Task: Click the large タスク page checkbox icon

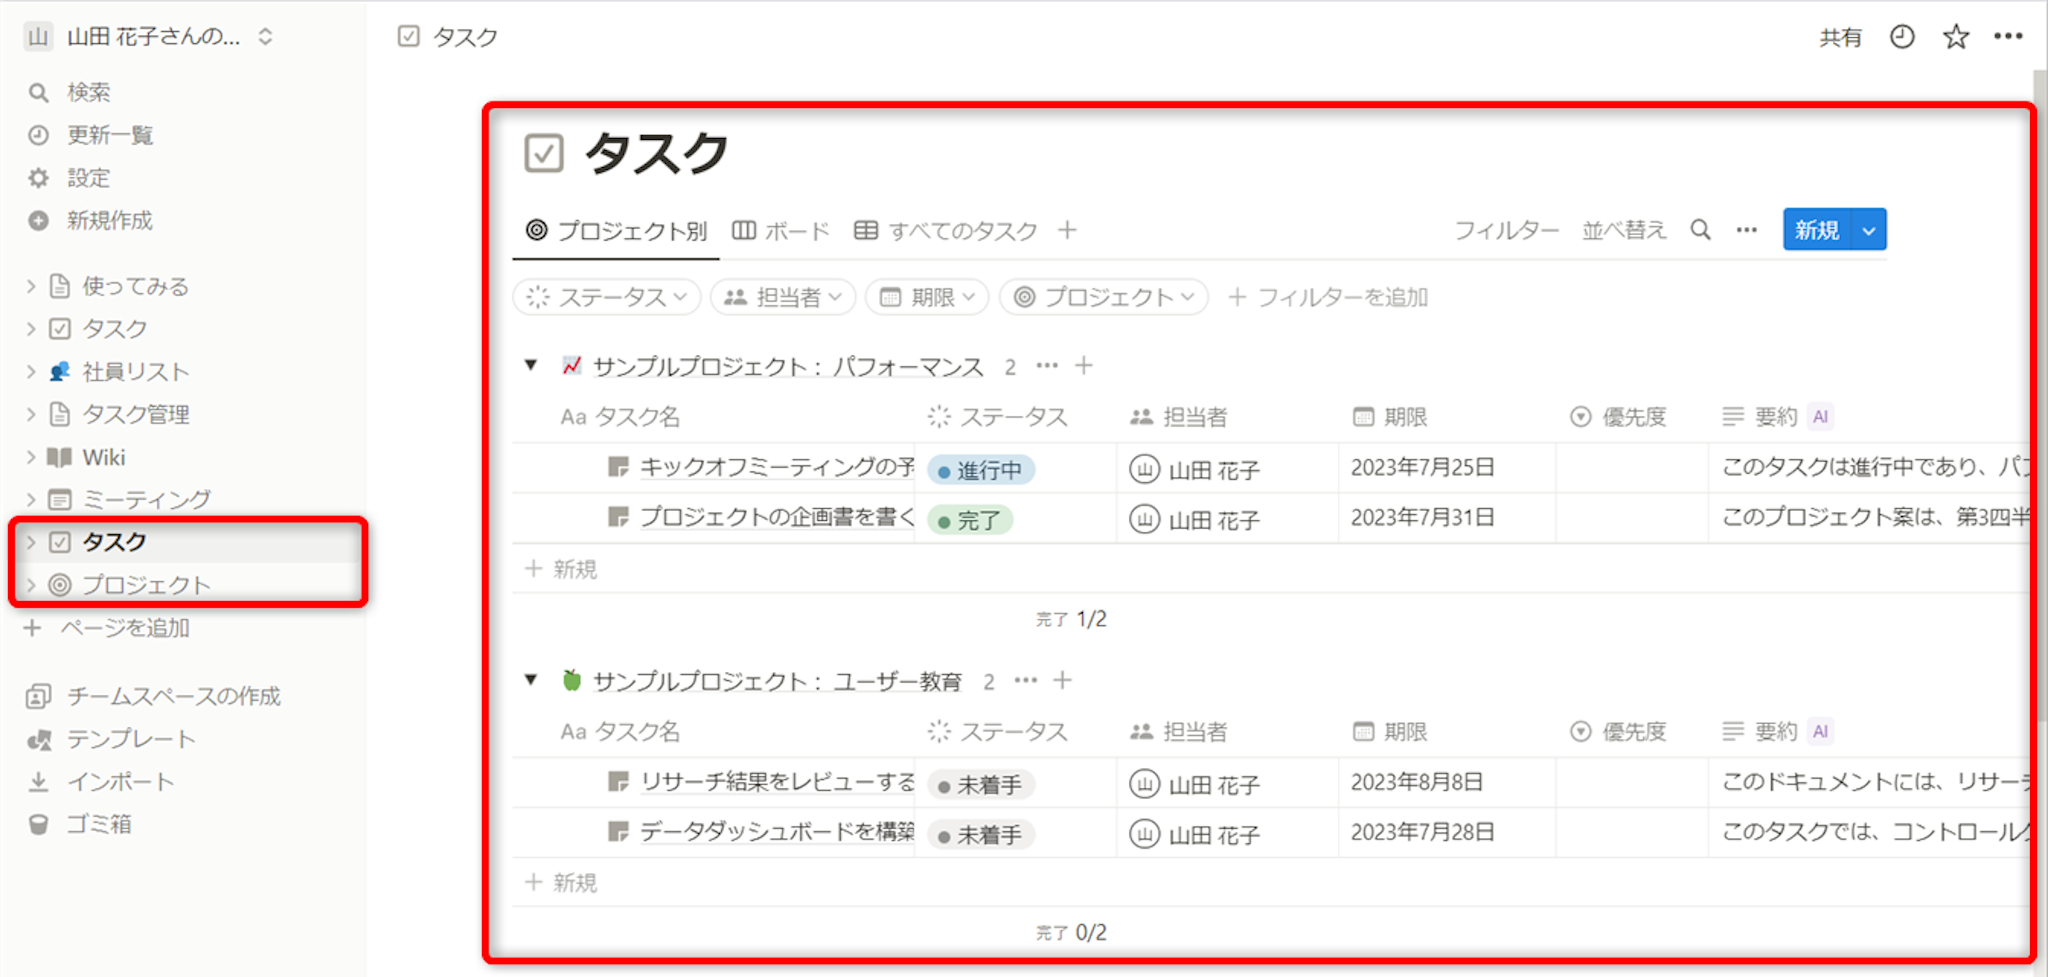Action: click(544, 154)
